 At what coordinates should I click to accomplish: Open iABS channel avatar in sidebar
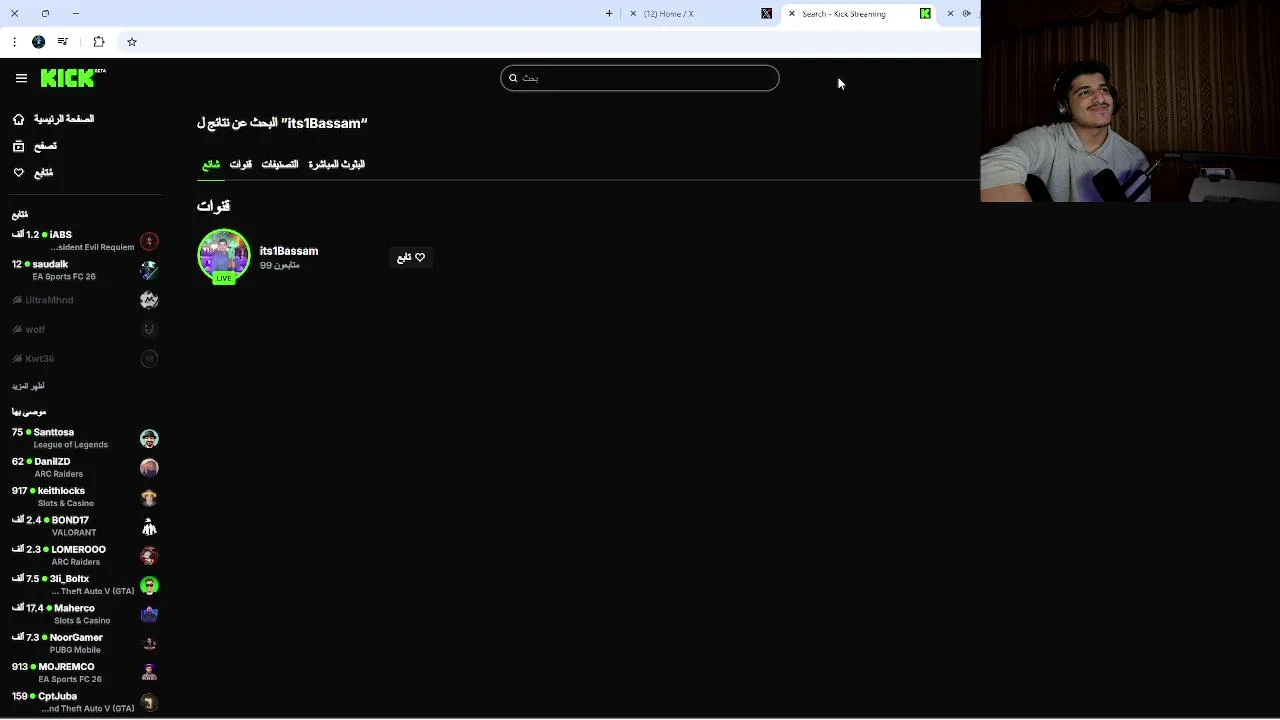tap(149, 241)
